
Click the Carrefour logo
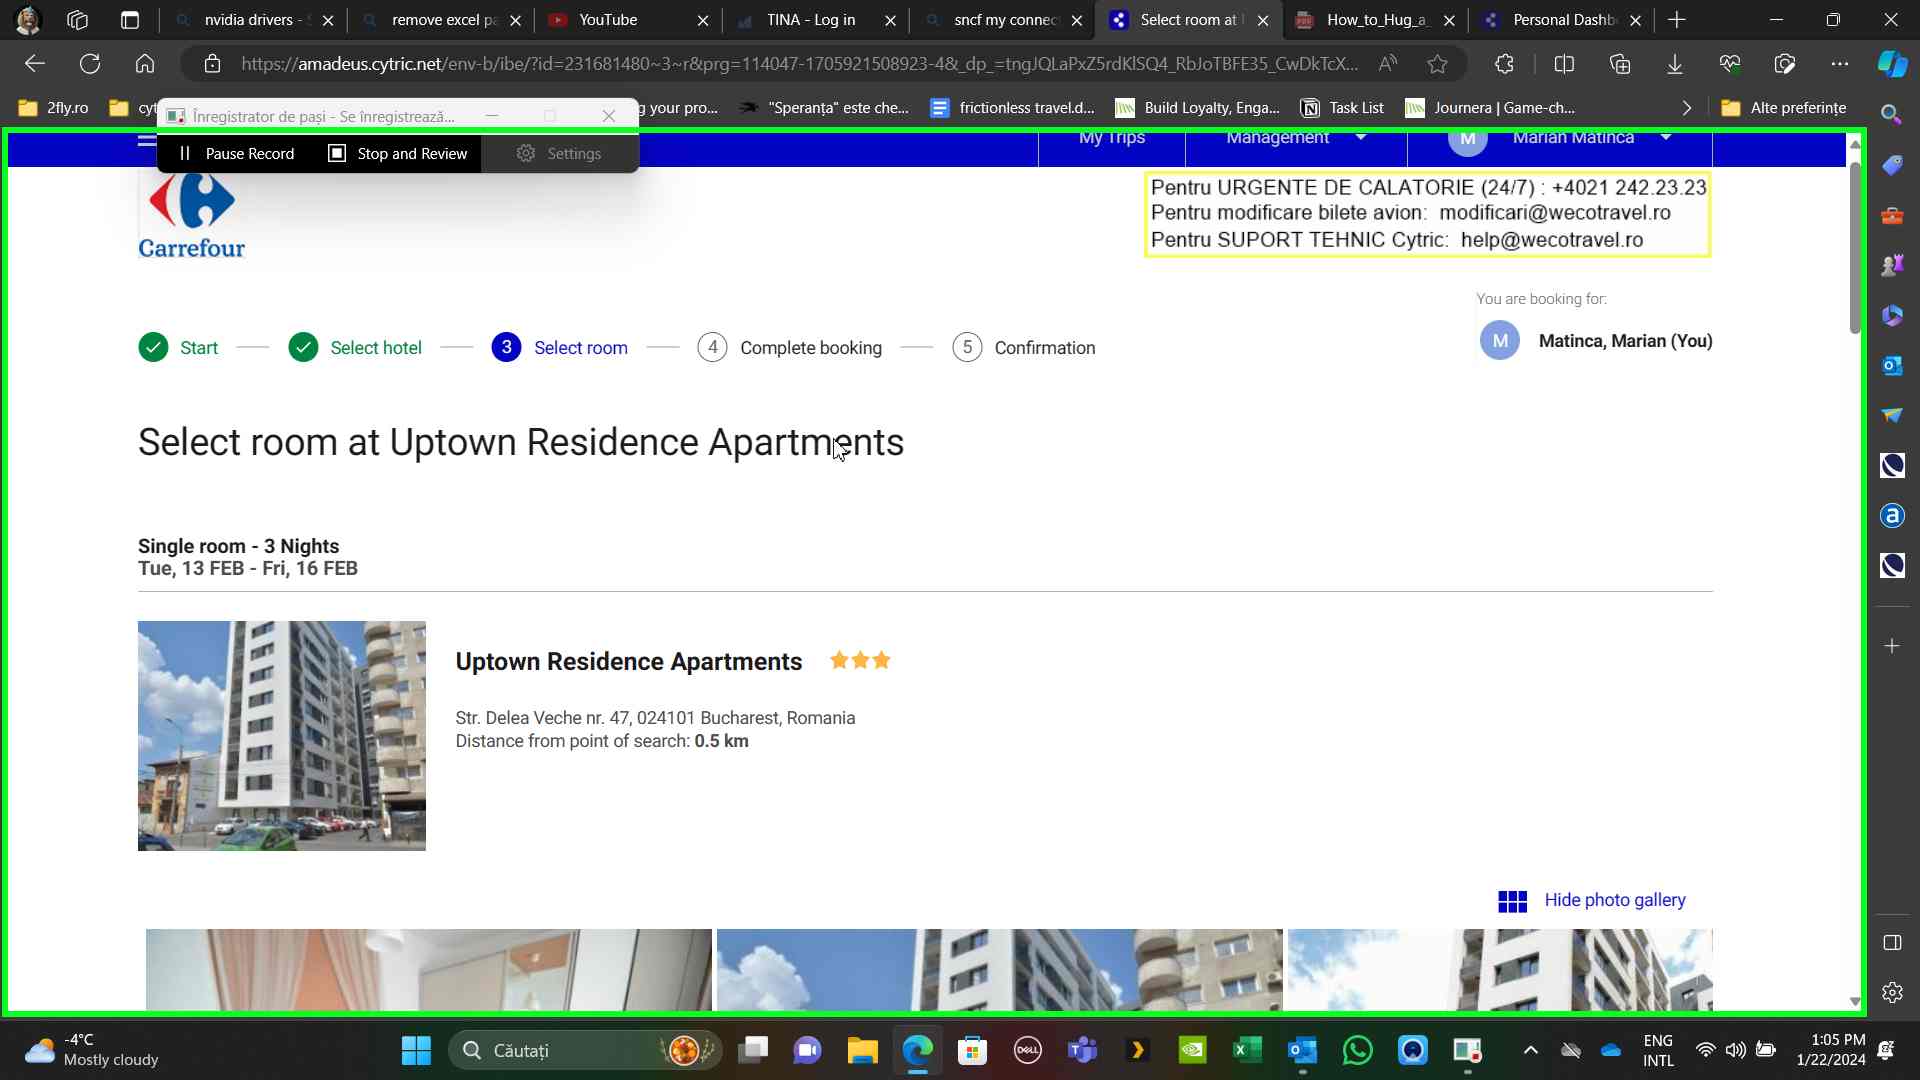[191, 215]
